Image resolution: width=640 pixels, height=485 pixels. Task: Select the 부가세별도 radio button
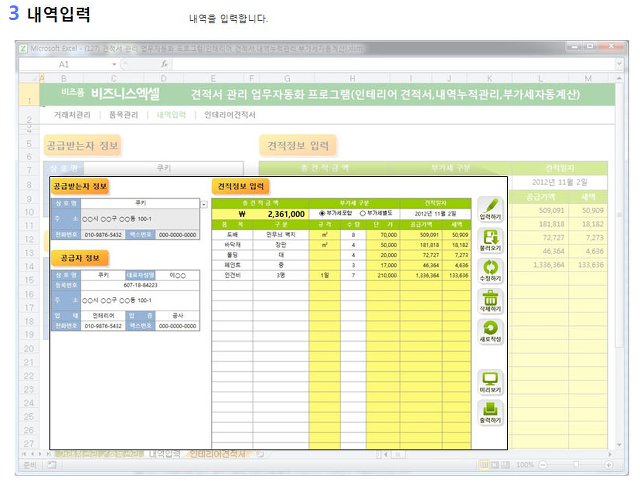[362, 213]
